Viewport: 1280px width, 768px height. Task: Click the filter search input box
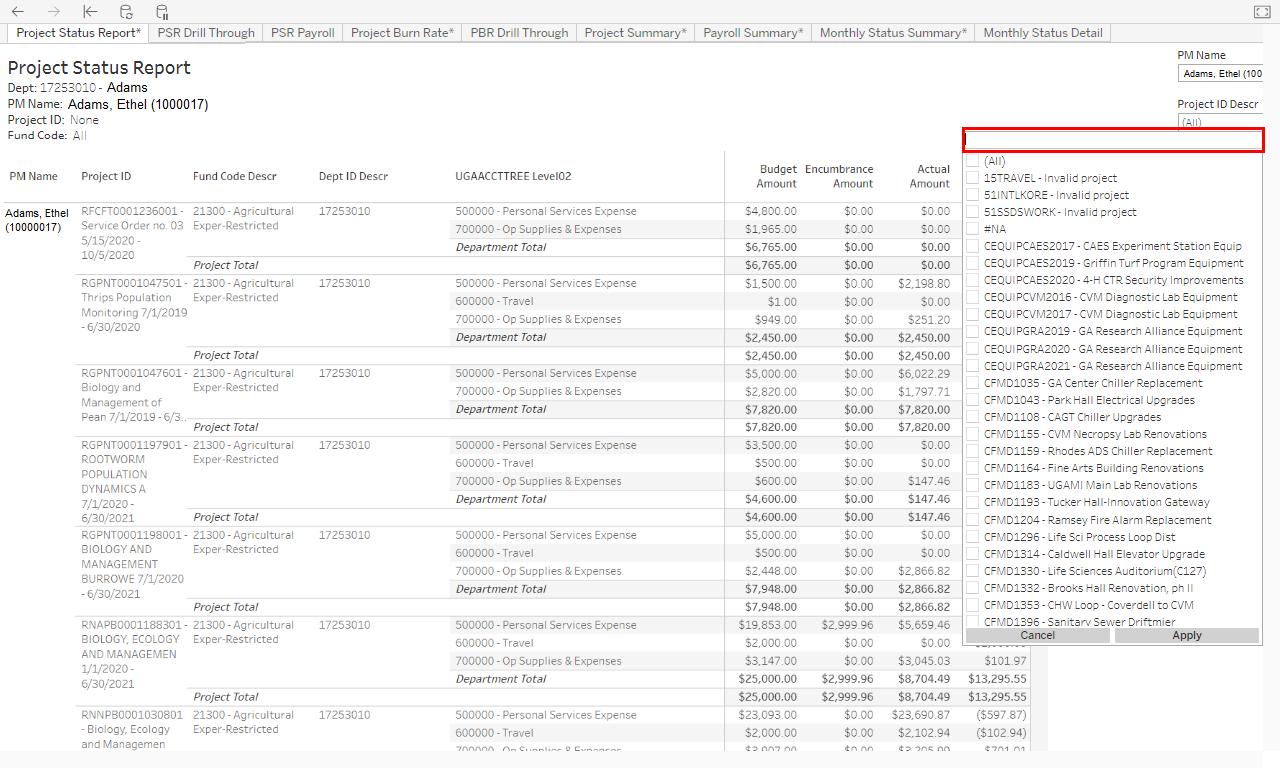click(1113, 140)
